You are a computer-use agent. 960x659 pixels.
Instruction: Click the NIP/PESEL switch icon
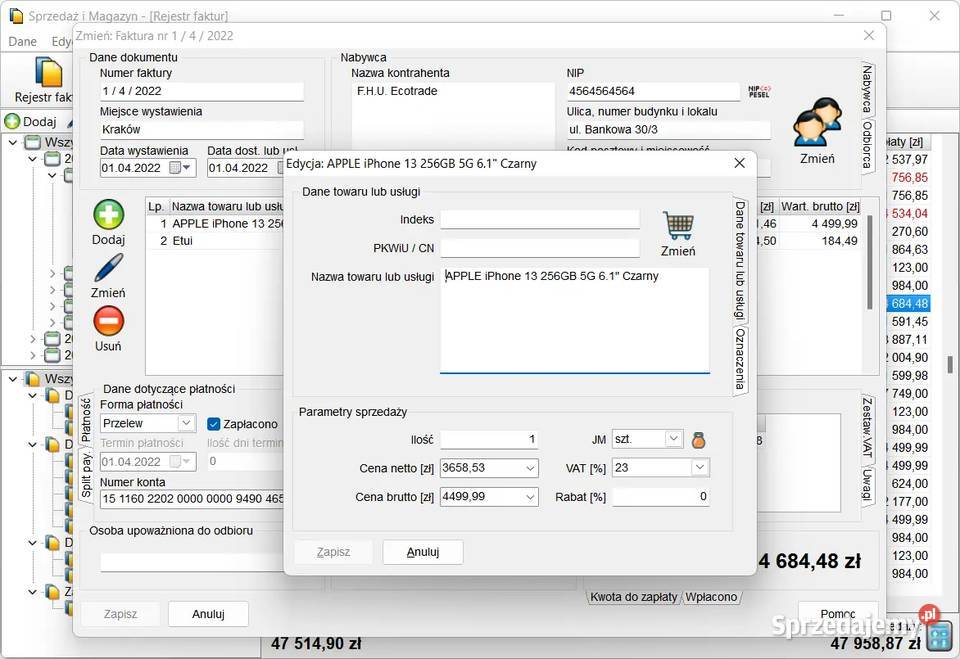759,91
